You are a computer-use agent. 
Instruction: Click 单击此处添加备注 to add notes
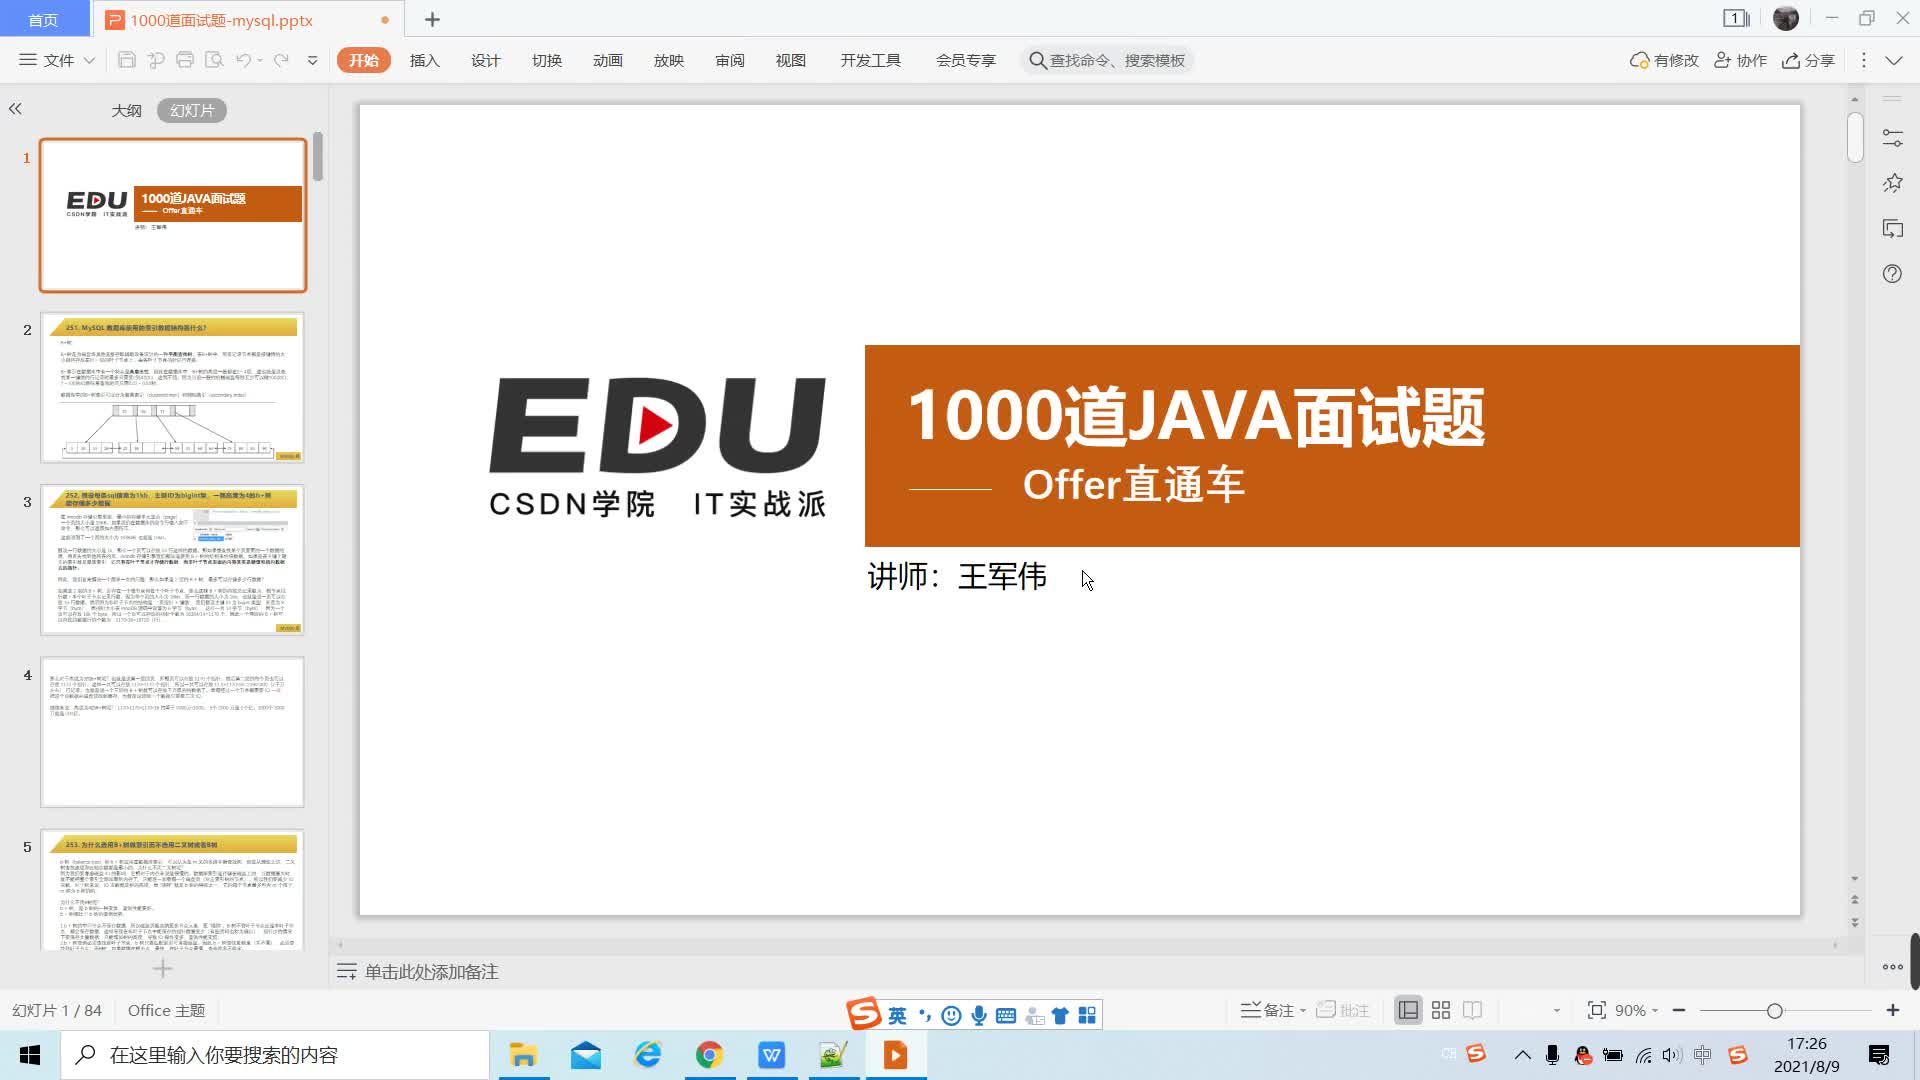tap(430, 971)
